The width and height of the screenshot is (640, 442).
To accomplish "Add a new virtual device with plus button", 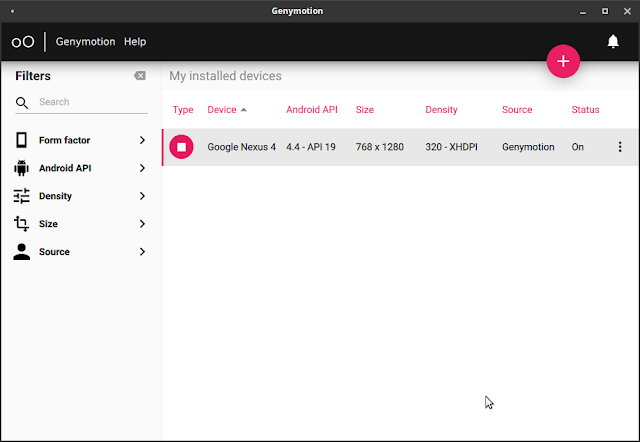I will [x=563, y=61].
